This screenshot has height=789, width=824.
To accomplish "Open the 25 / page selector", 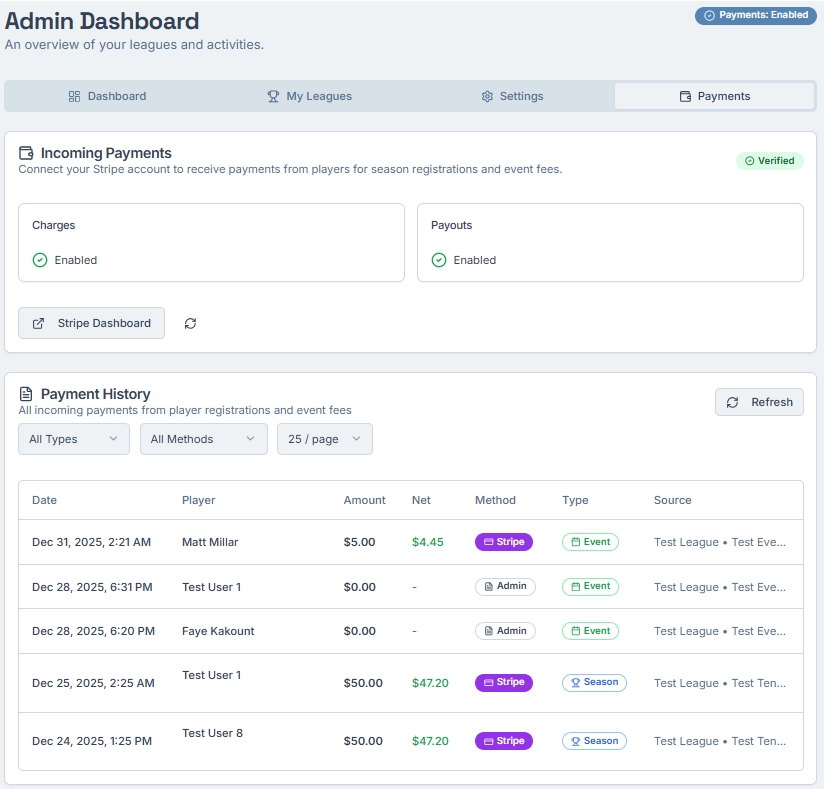I will [x=324, y=438].
